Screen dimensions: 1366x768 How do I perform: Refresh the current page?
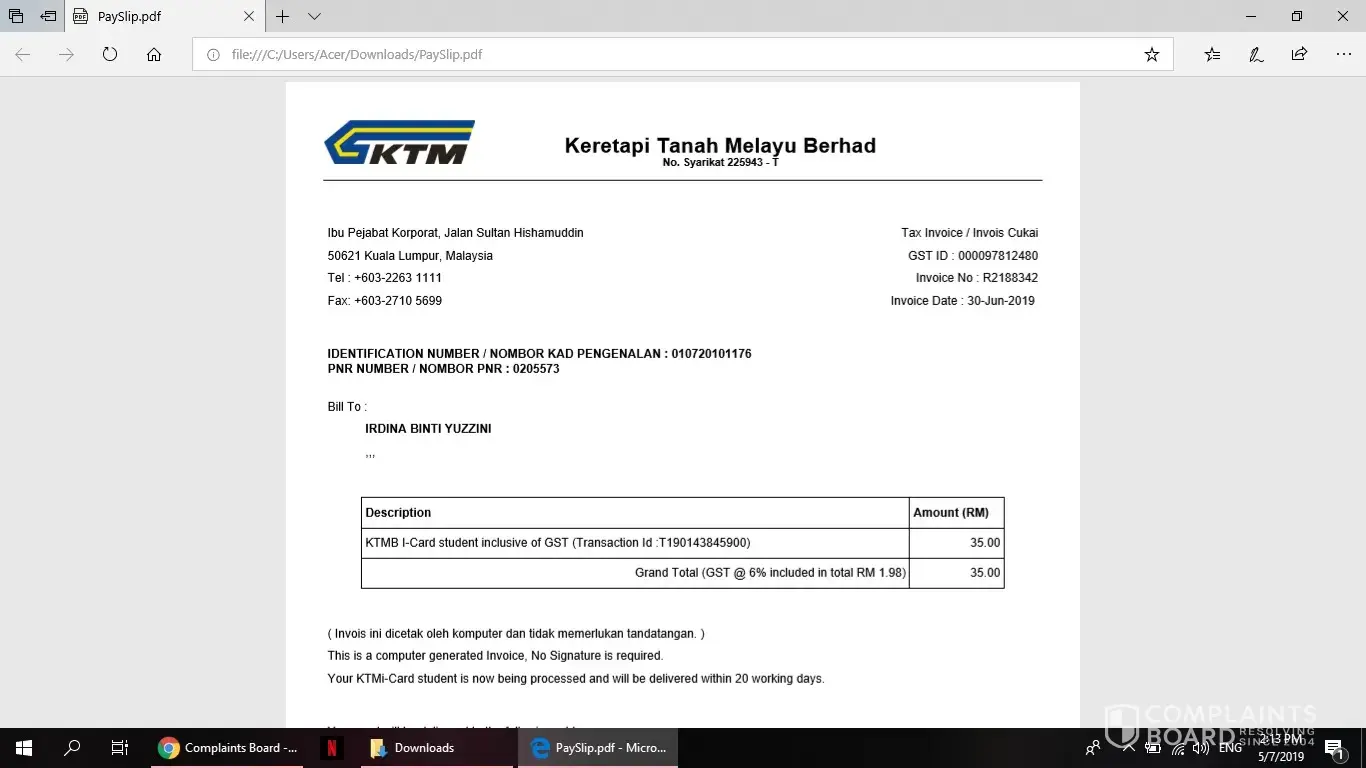pos(110,54)
